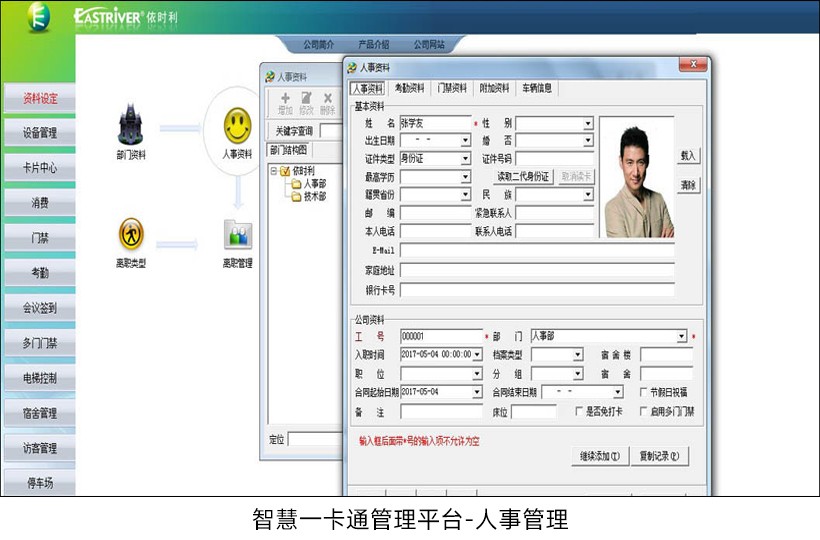
Task: Select the 人事部 folder in tree
Action: (x=313, y=184)
